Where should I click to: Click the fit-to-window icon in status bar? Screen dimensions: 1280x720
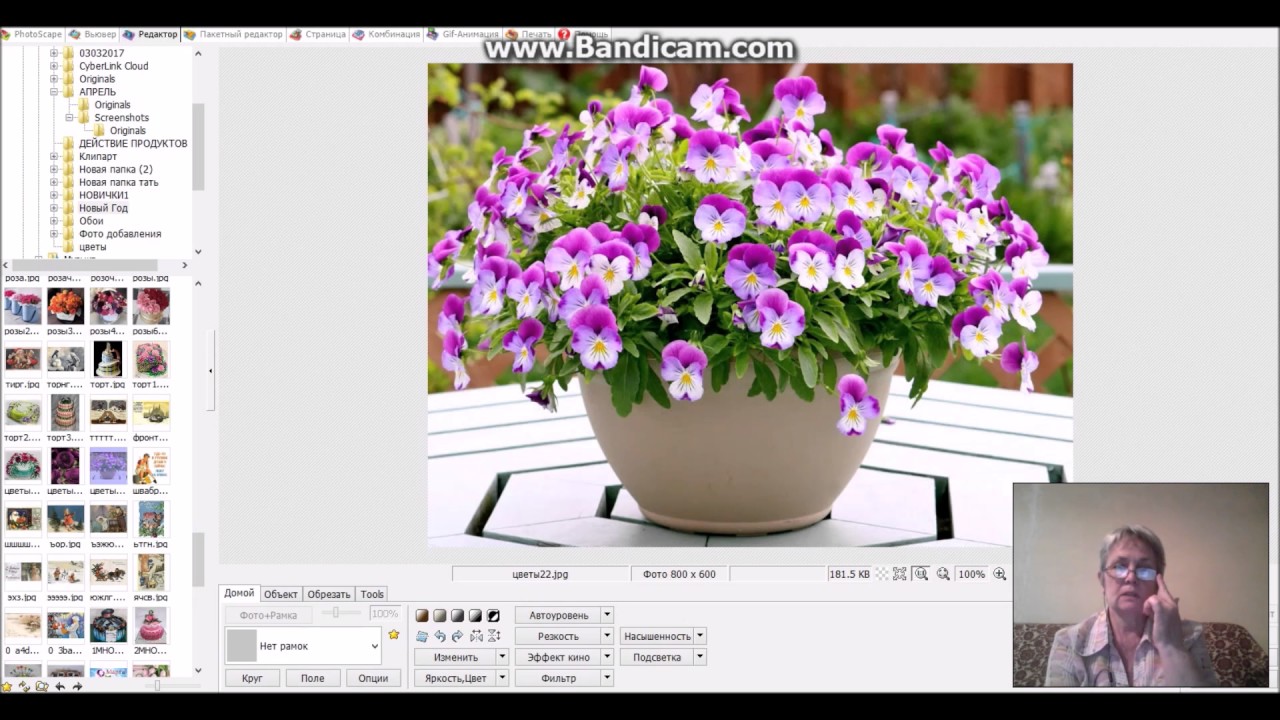[900, 574]
